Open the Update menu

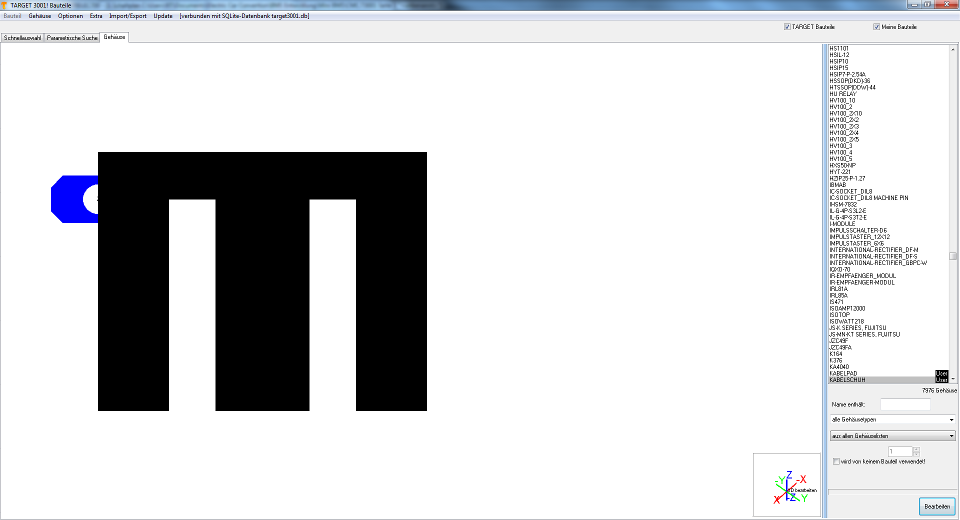pos(163,16)
